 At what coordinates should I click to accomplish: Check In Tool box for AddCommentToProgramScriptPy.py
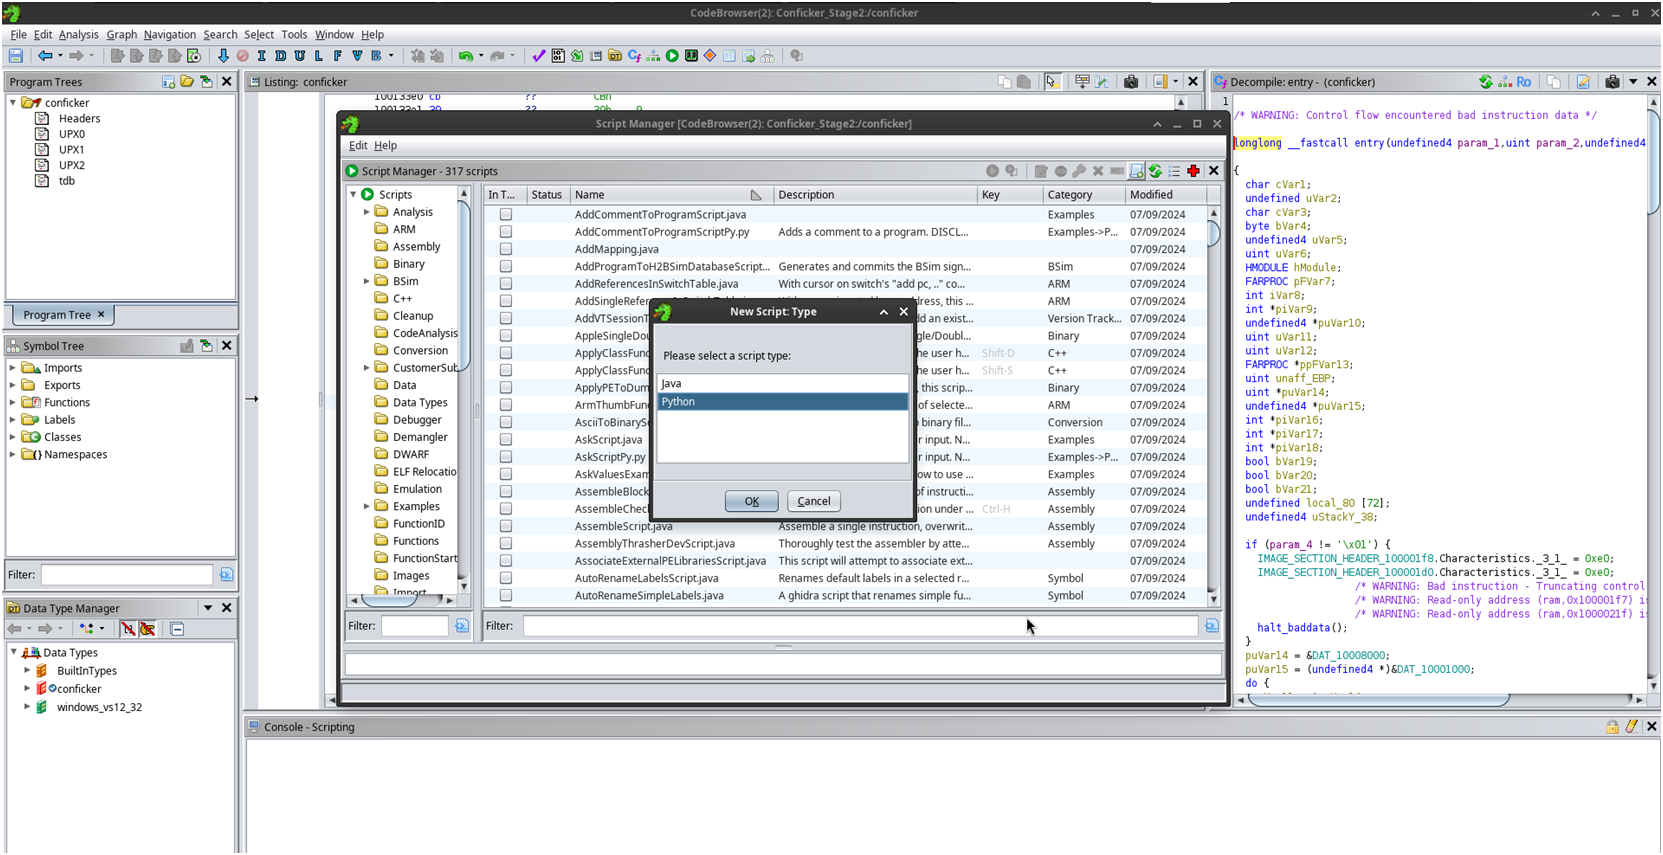point(506,232)
